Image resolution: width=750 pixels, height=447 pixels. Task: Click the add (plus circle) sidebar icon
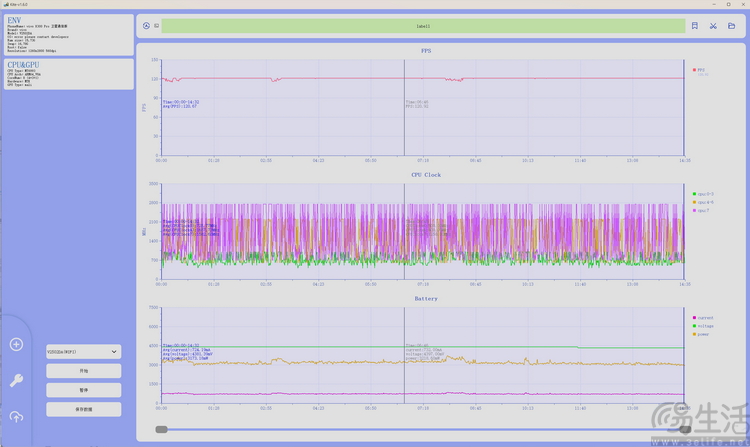tap(16, 345)
